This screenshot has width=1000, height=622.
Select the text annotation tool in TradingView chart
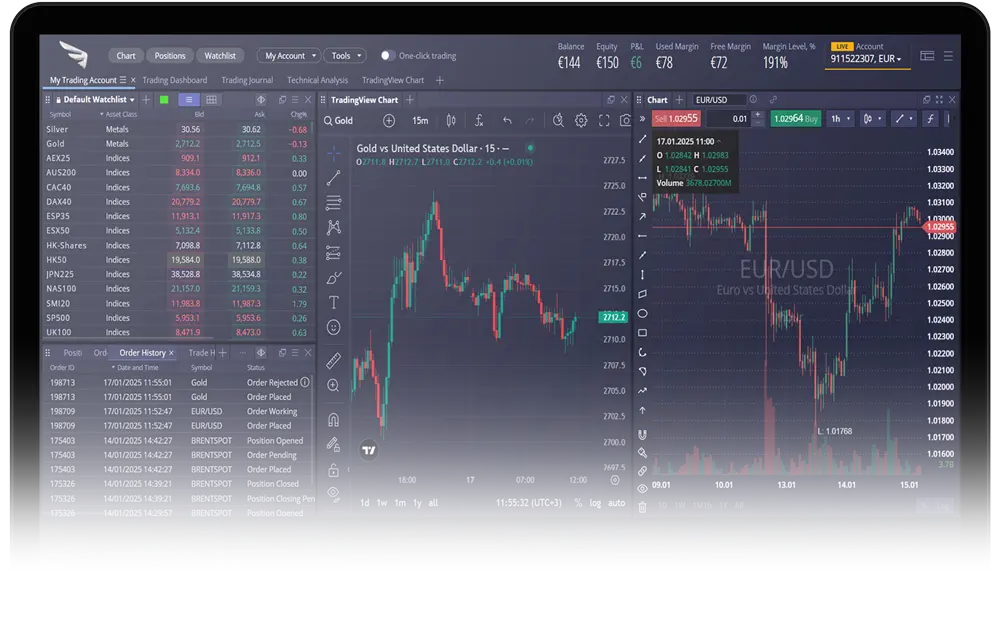click(x=334, y=302)
